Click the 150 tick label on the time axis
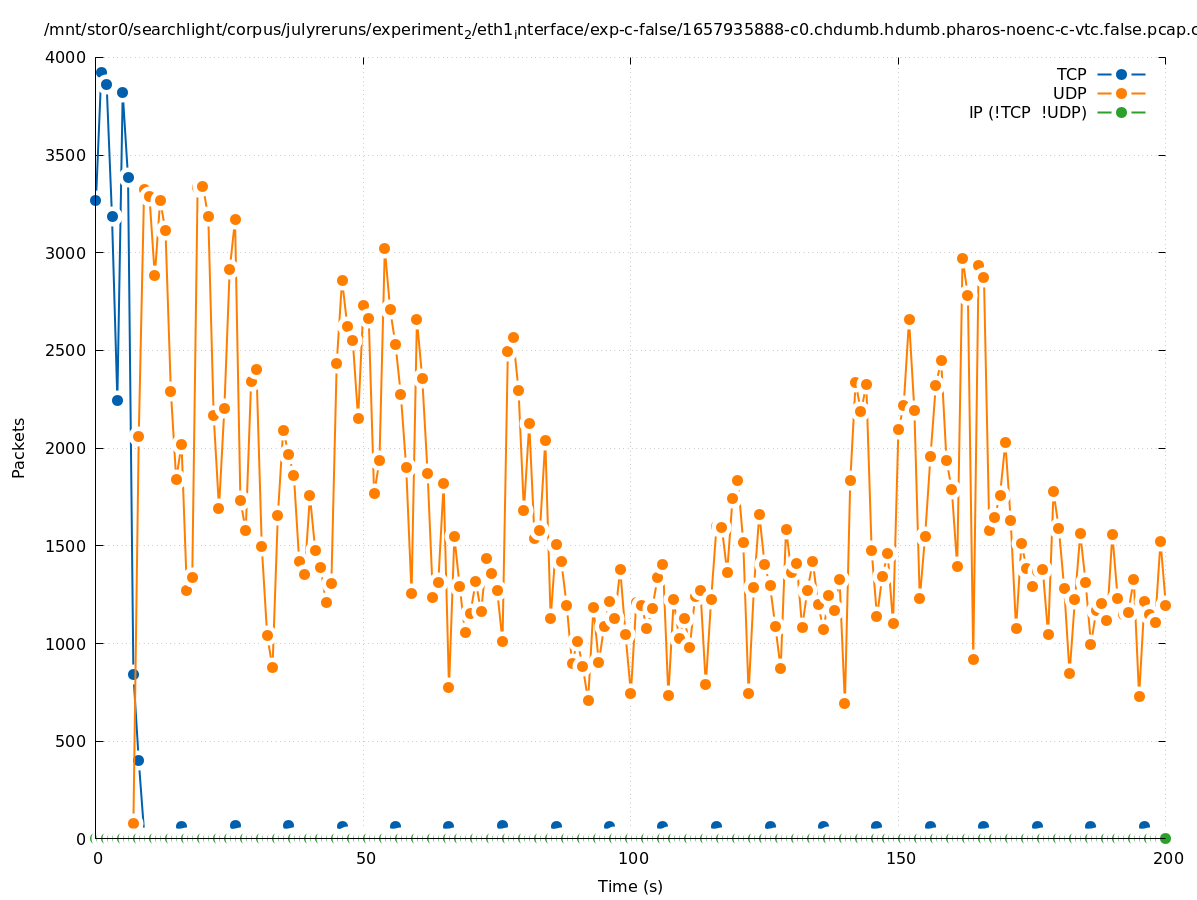The image size is (1197, 900). coord(900,858)
